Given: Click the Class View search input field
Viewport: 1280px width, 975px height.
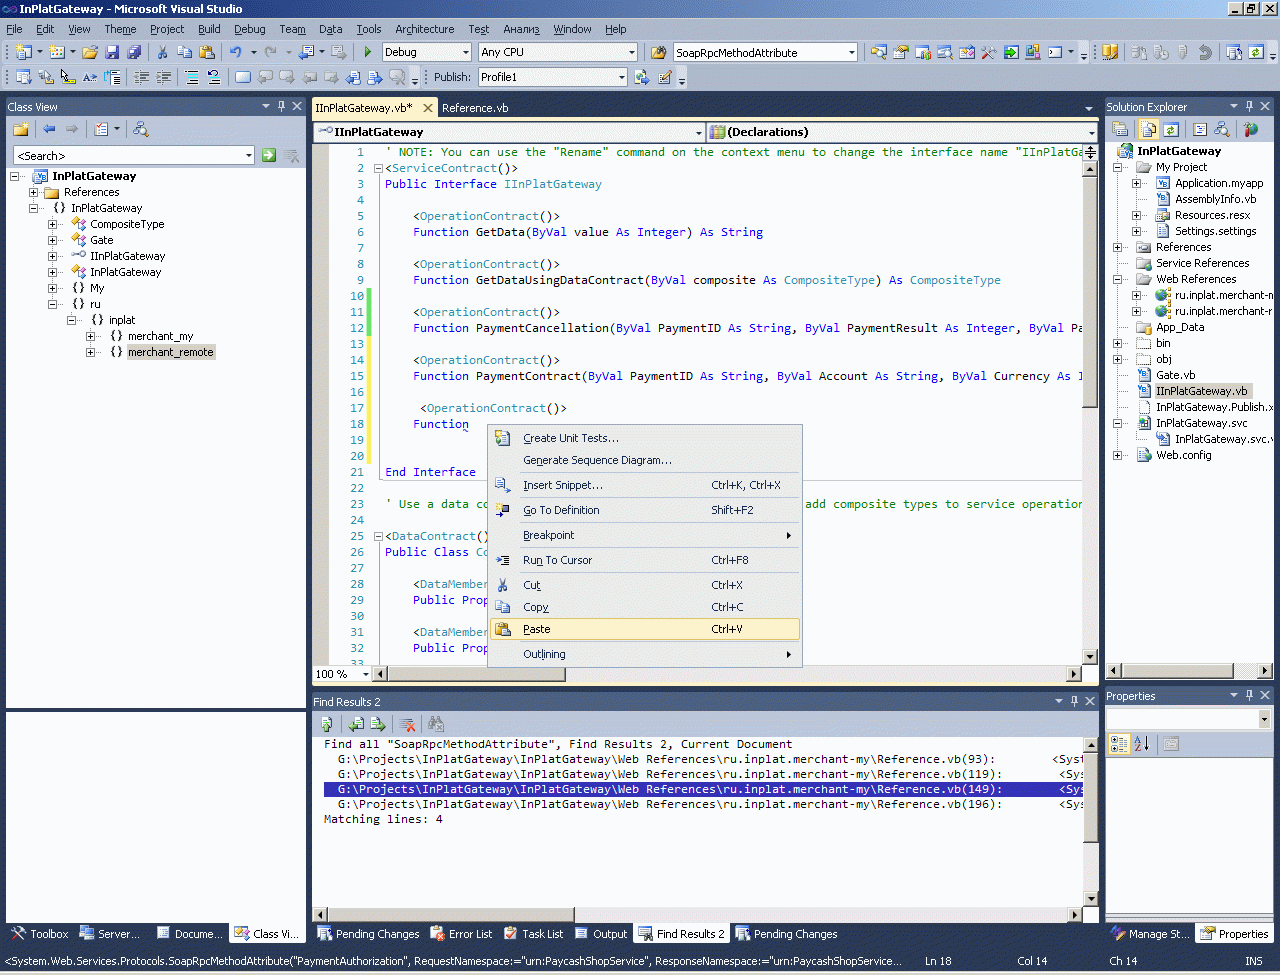Looking at the screenshot, I should point(128,155).
